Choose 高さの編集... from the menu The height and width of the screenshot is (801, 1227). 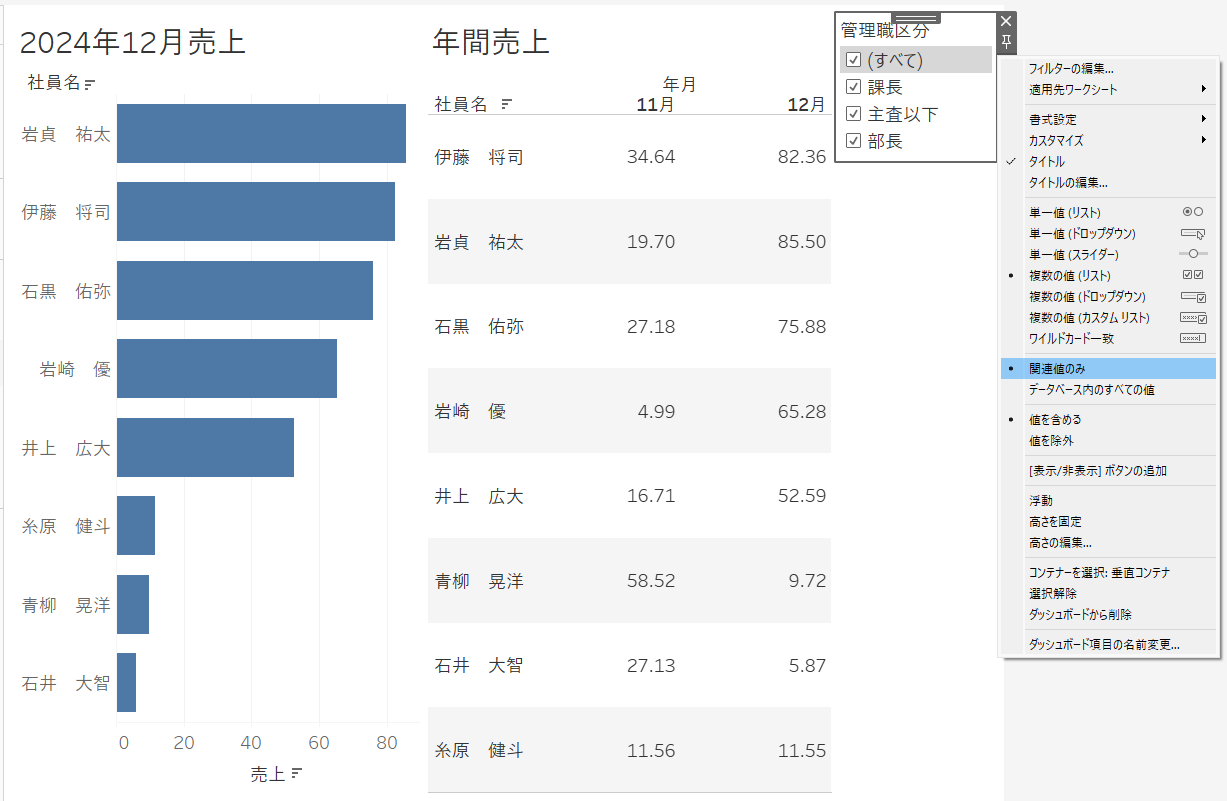point(1108,542)
